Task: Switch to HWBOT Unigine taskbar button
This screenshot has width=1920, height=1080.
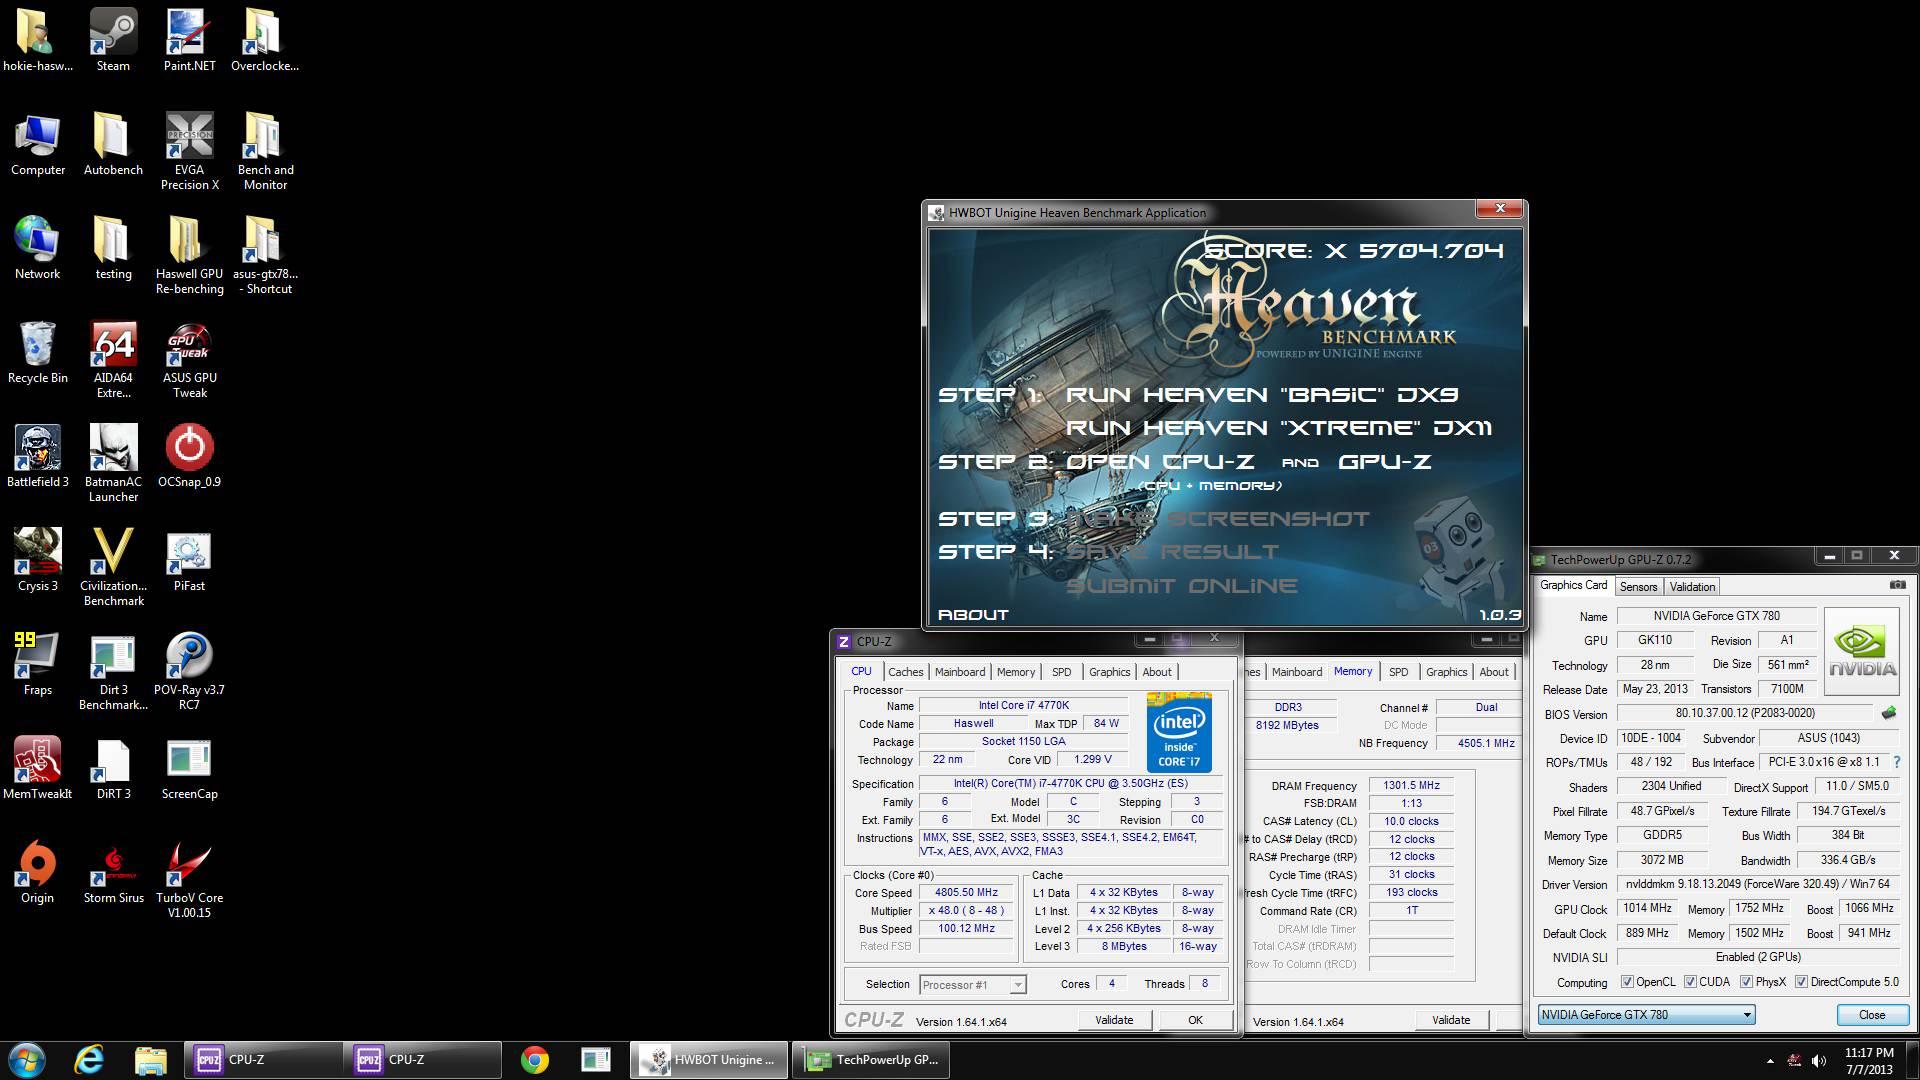Action: 710,1060
